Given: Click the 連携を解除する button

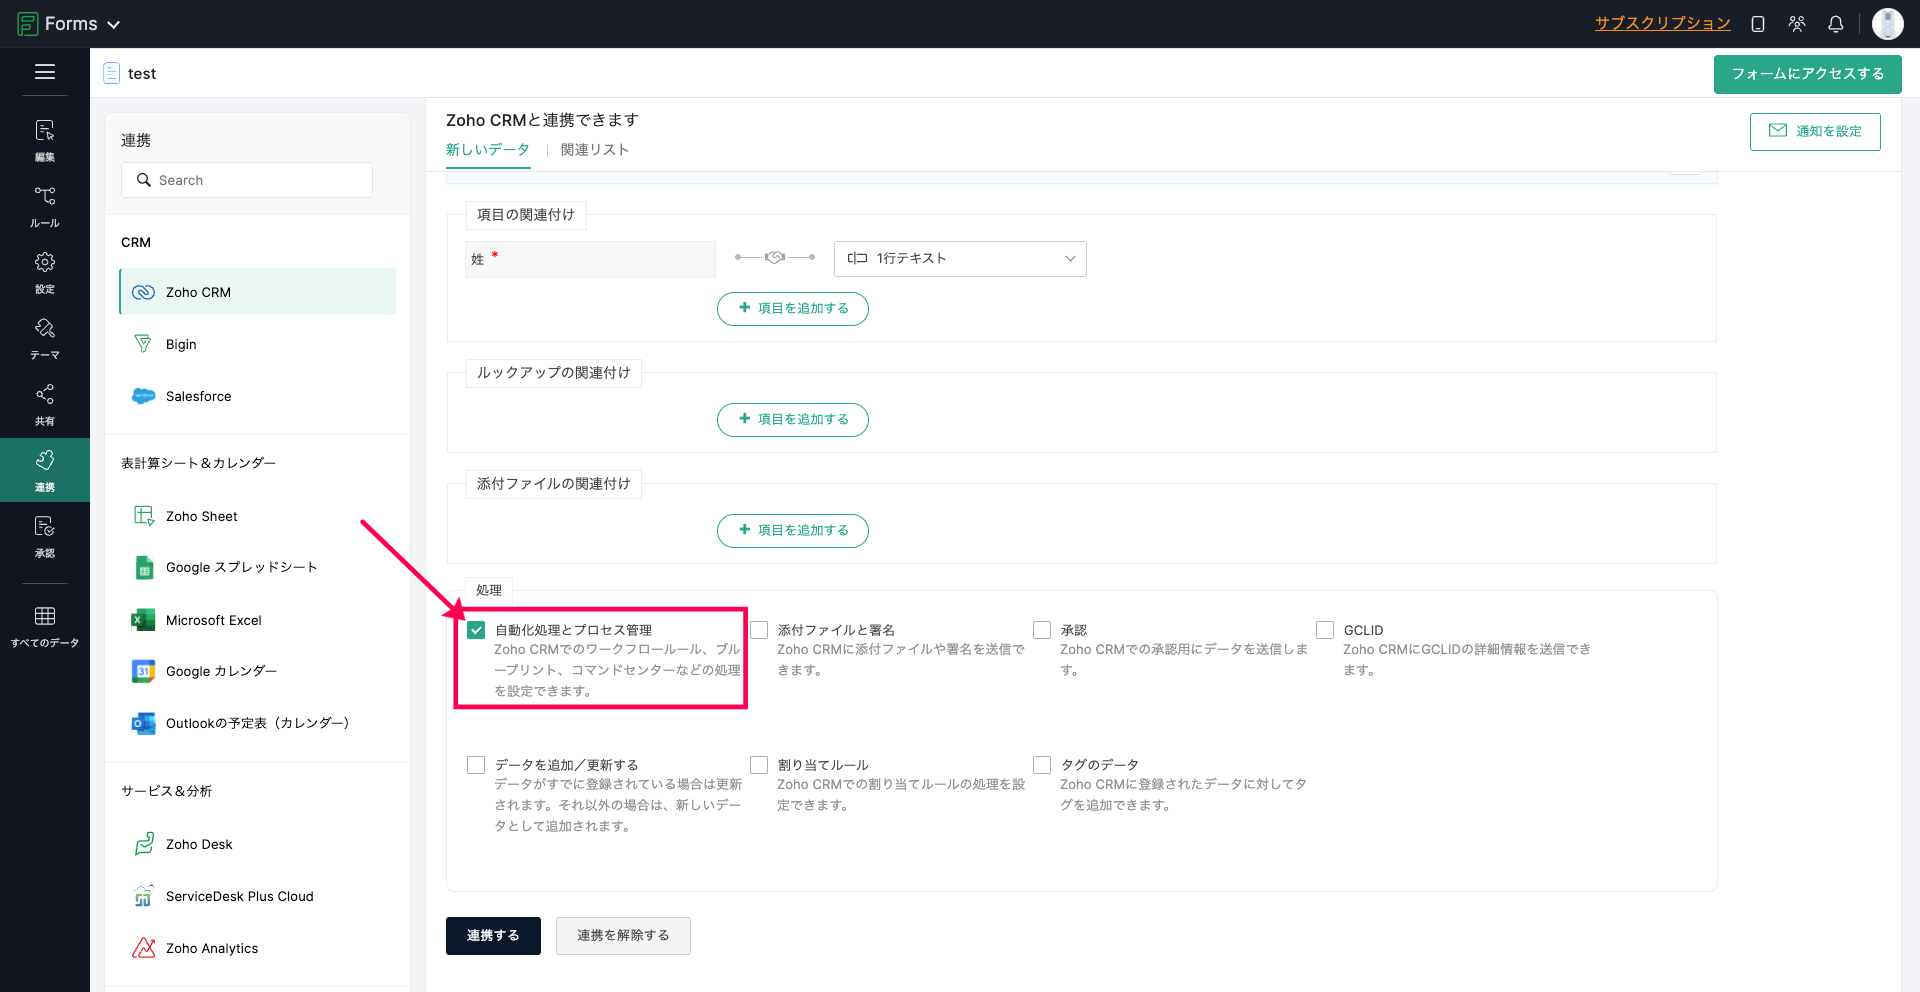Looking at the screenshot, I should pos(623,936).
